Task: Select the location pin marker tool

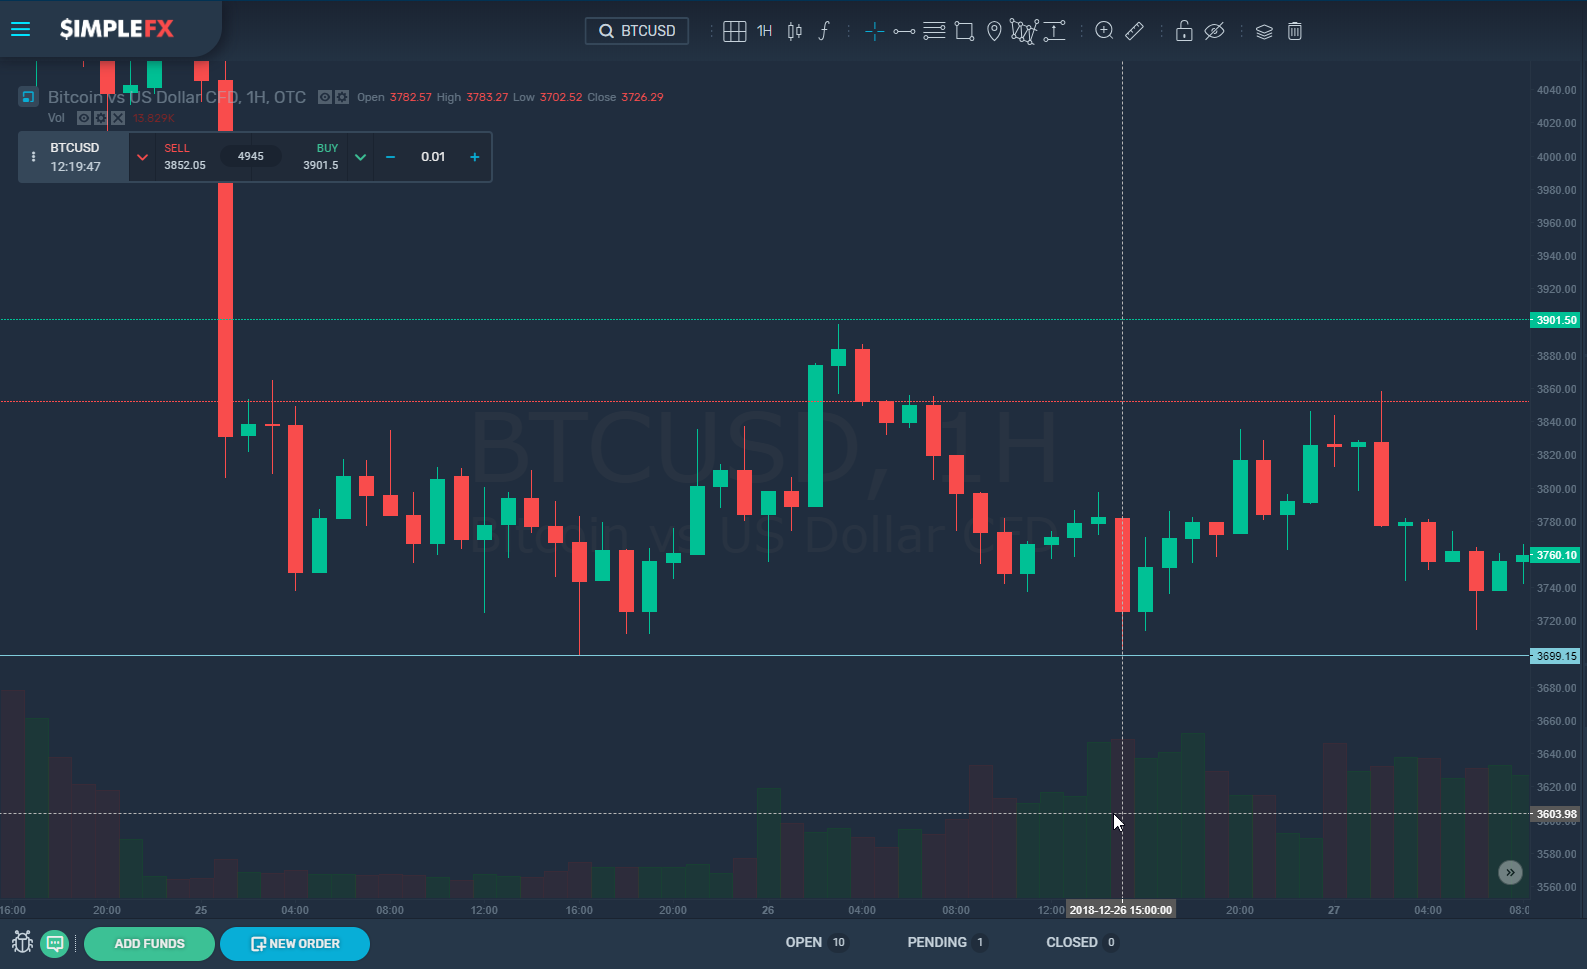Action: click(994, 31)
